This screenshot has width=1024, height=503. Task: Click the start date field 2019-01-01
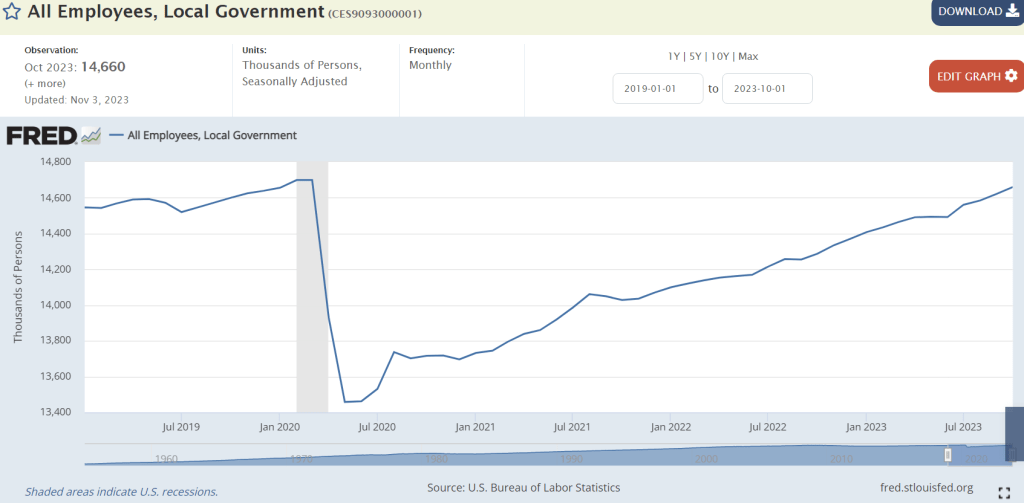click(658, 88)
